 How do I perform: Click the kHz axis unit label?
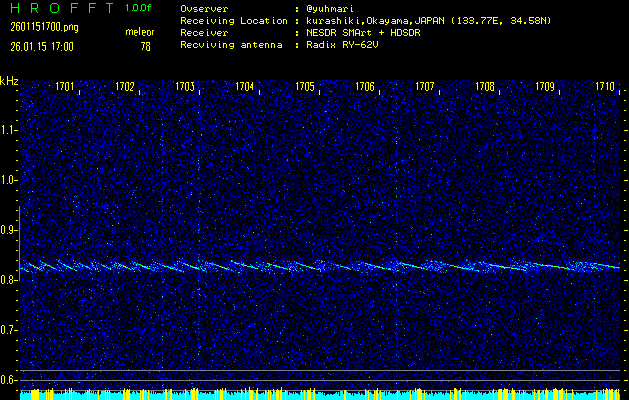pos(9,80)
